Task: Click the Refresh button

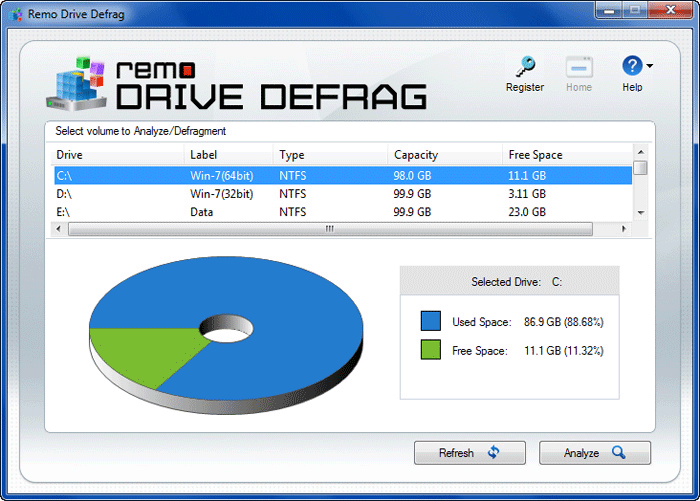Action: click(469, 453)
